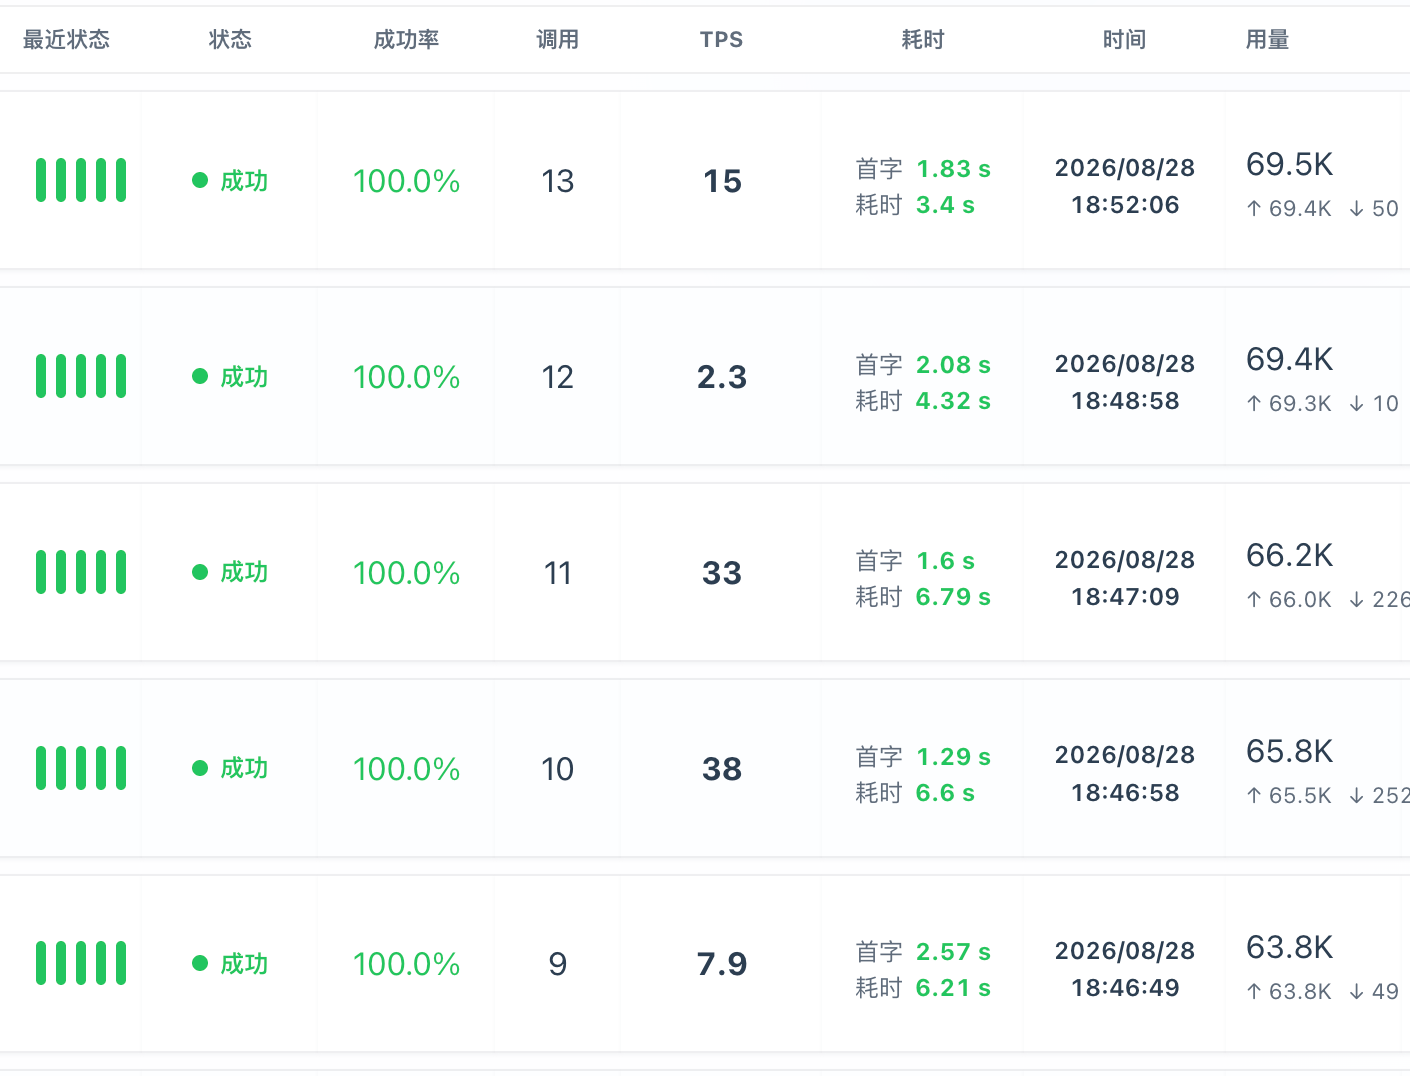
Task: Click the TPS column header
Action: coord(721,40)
